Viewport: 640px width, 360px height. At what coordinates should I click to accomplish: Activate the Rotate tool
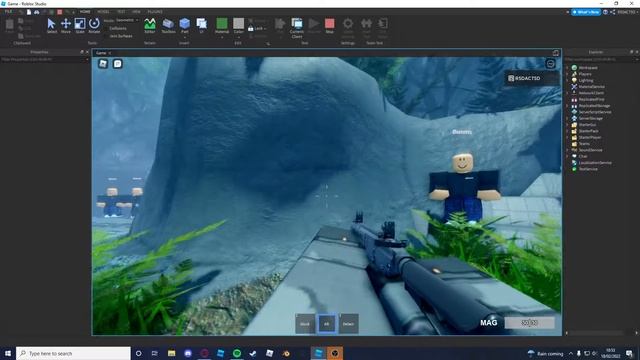tap(94, 25)
